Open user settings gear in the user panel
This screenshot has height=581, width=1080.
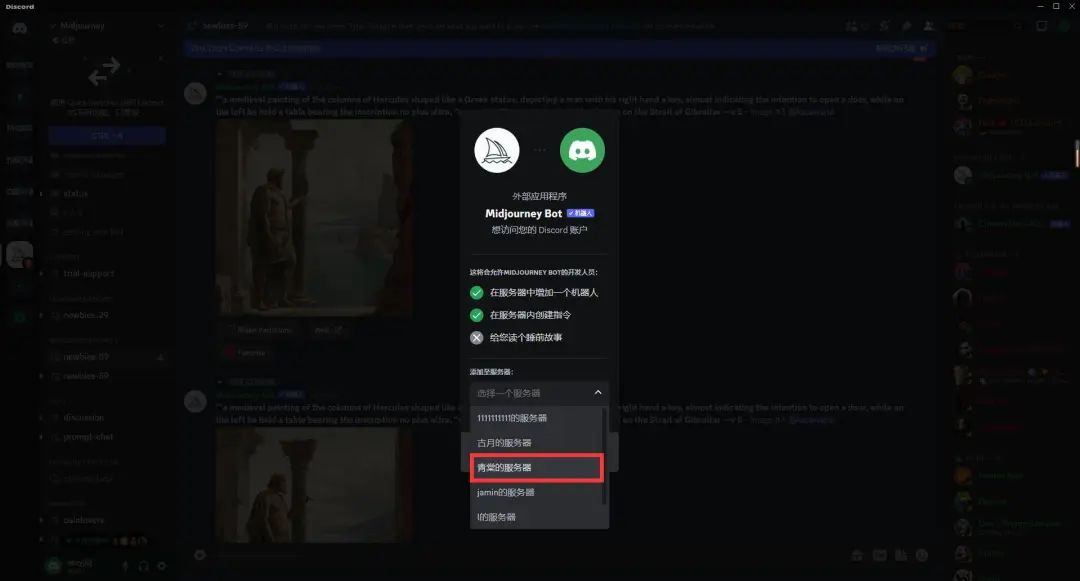[162, 566]
